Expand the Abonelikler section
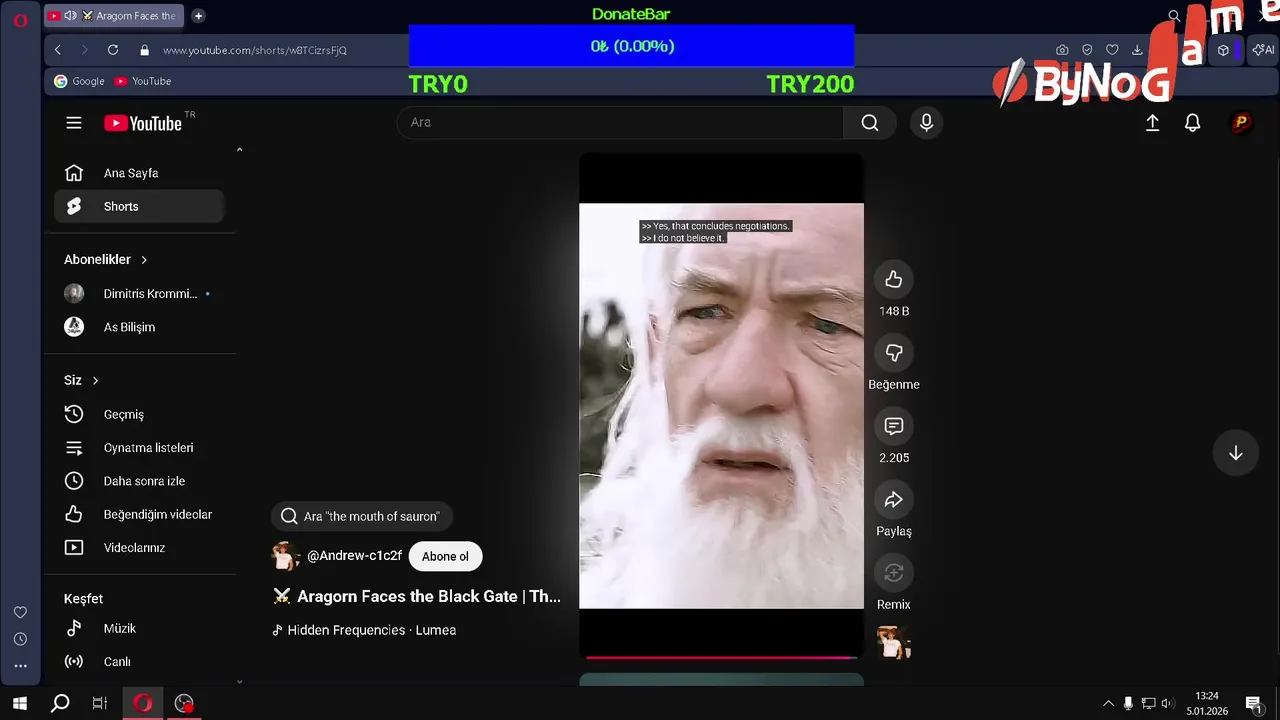The width and height of the screenshot is (1280, 720). [x=106, y=259]
